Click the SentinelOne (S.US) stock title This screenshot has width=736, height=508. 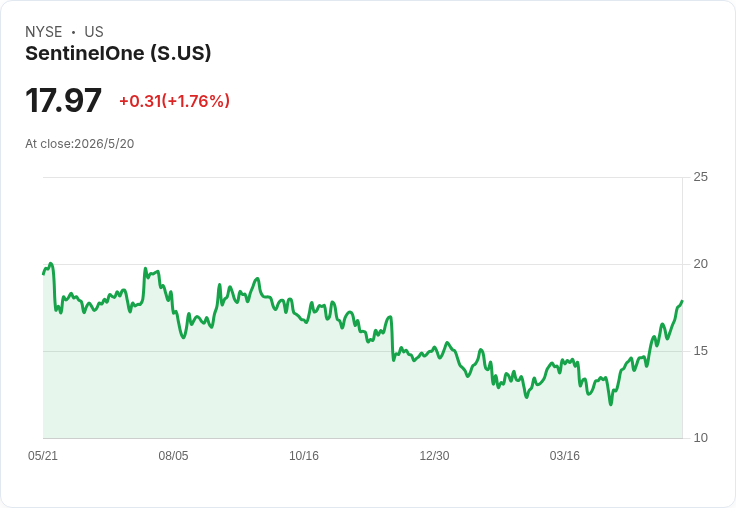click(118, 53)
